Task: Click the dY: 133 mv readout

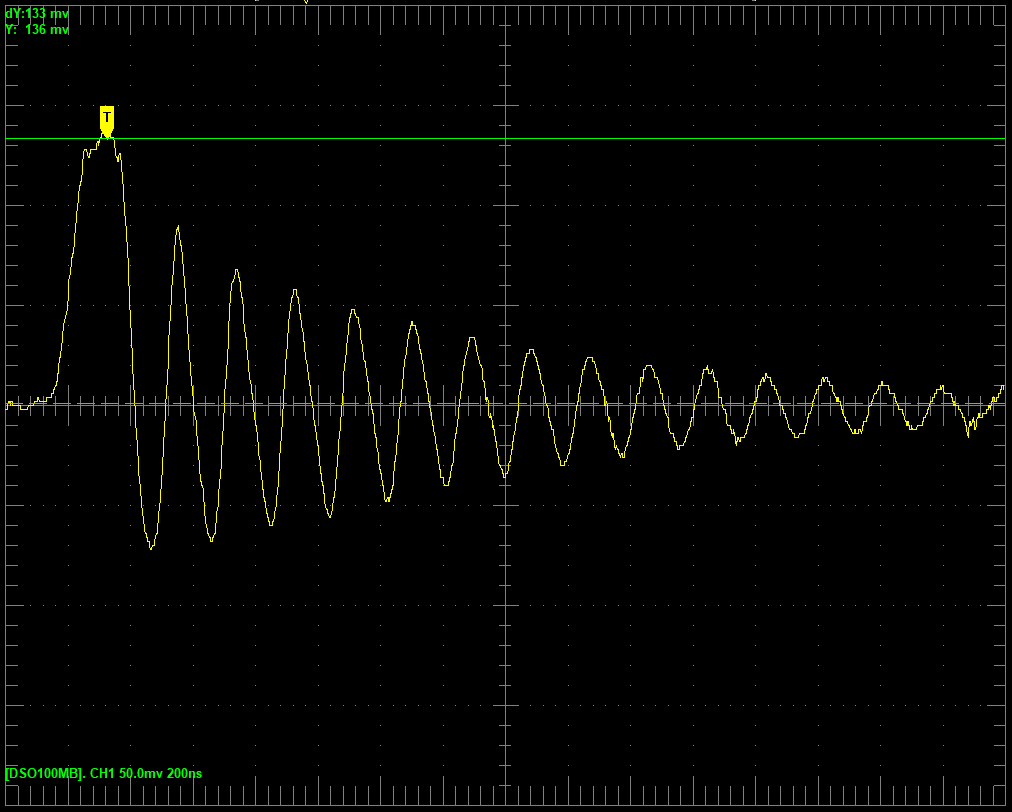Action: pos(37,14)
